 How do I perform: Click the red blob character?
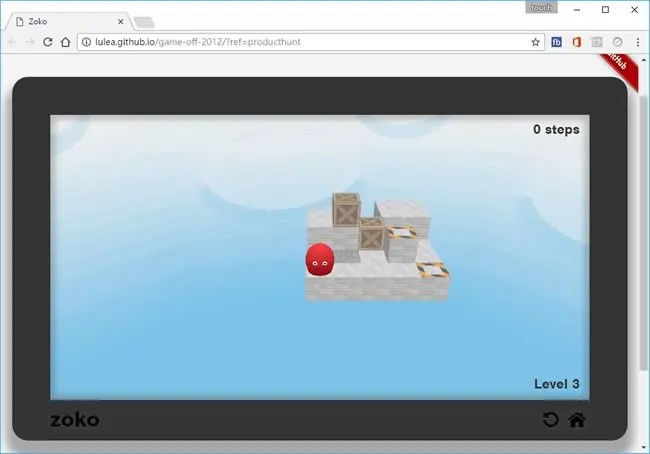pyautogui.click(x=320, y=260)
